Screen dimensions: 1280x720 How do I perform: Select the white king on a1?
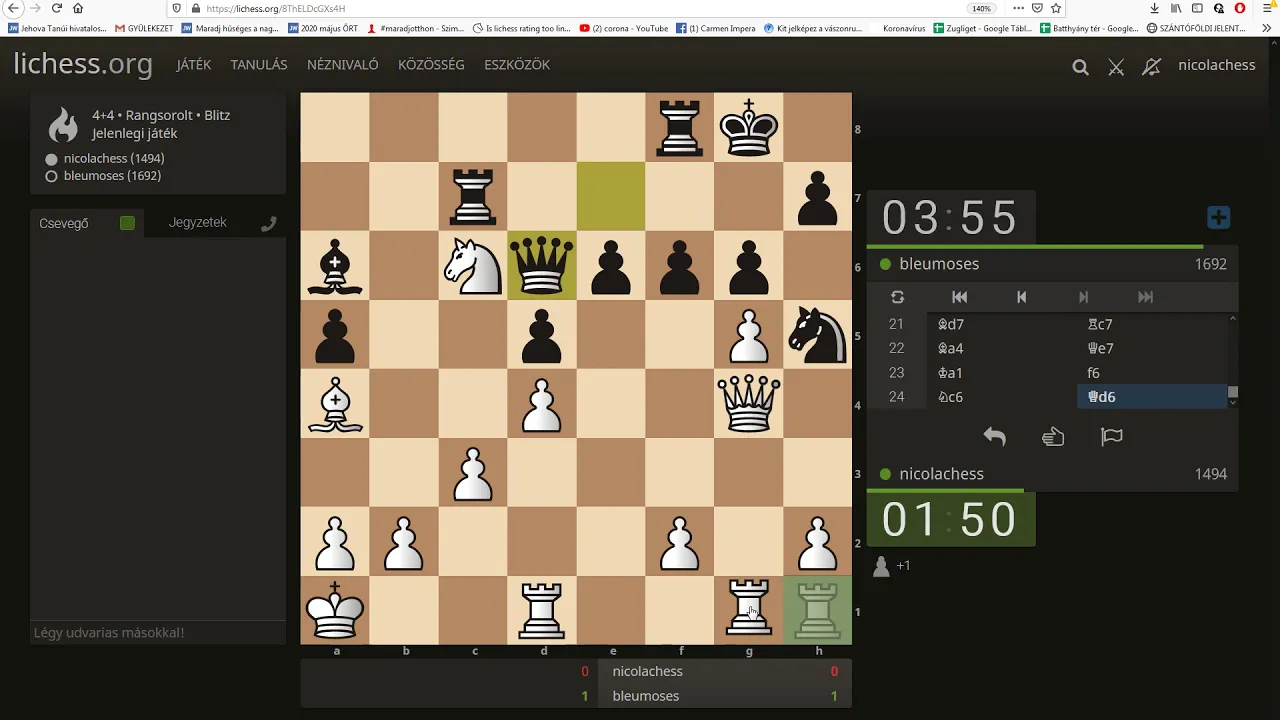point(335,610)
